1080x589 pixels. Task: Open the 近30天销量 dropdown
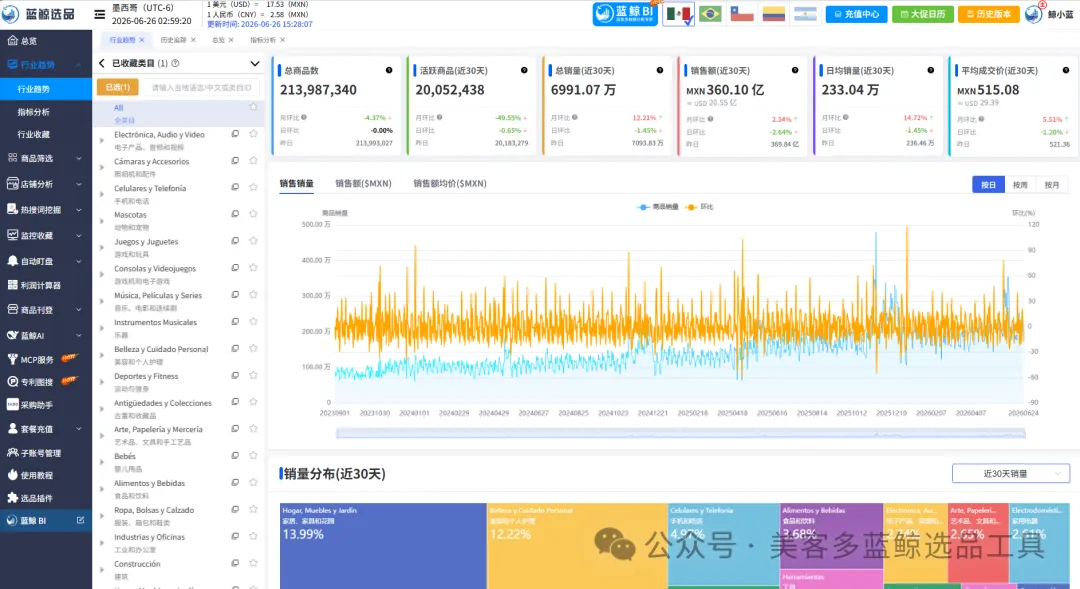click(x=1010, y=473)
